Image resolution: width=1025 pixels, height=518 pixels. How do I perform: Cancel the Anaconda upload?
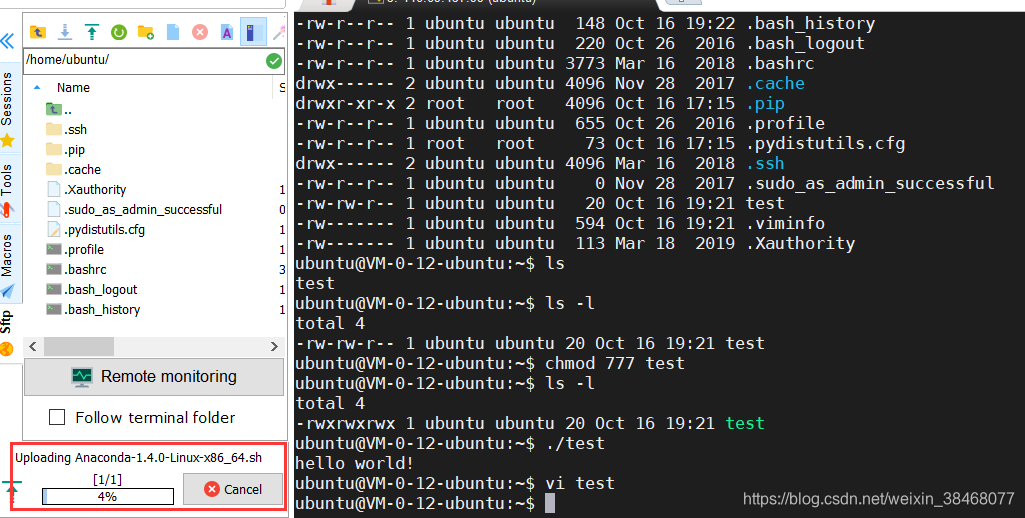point(233,489)
